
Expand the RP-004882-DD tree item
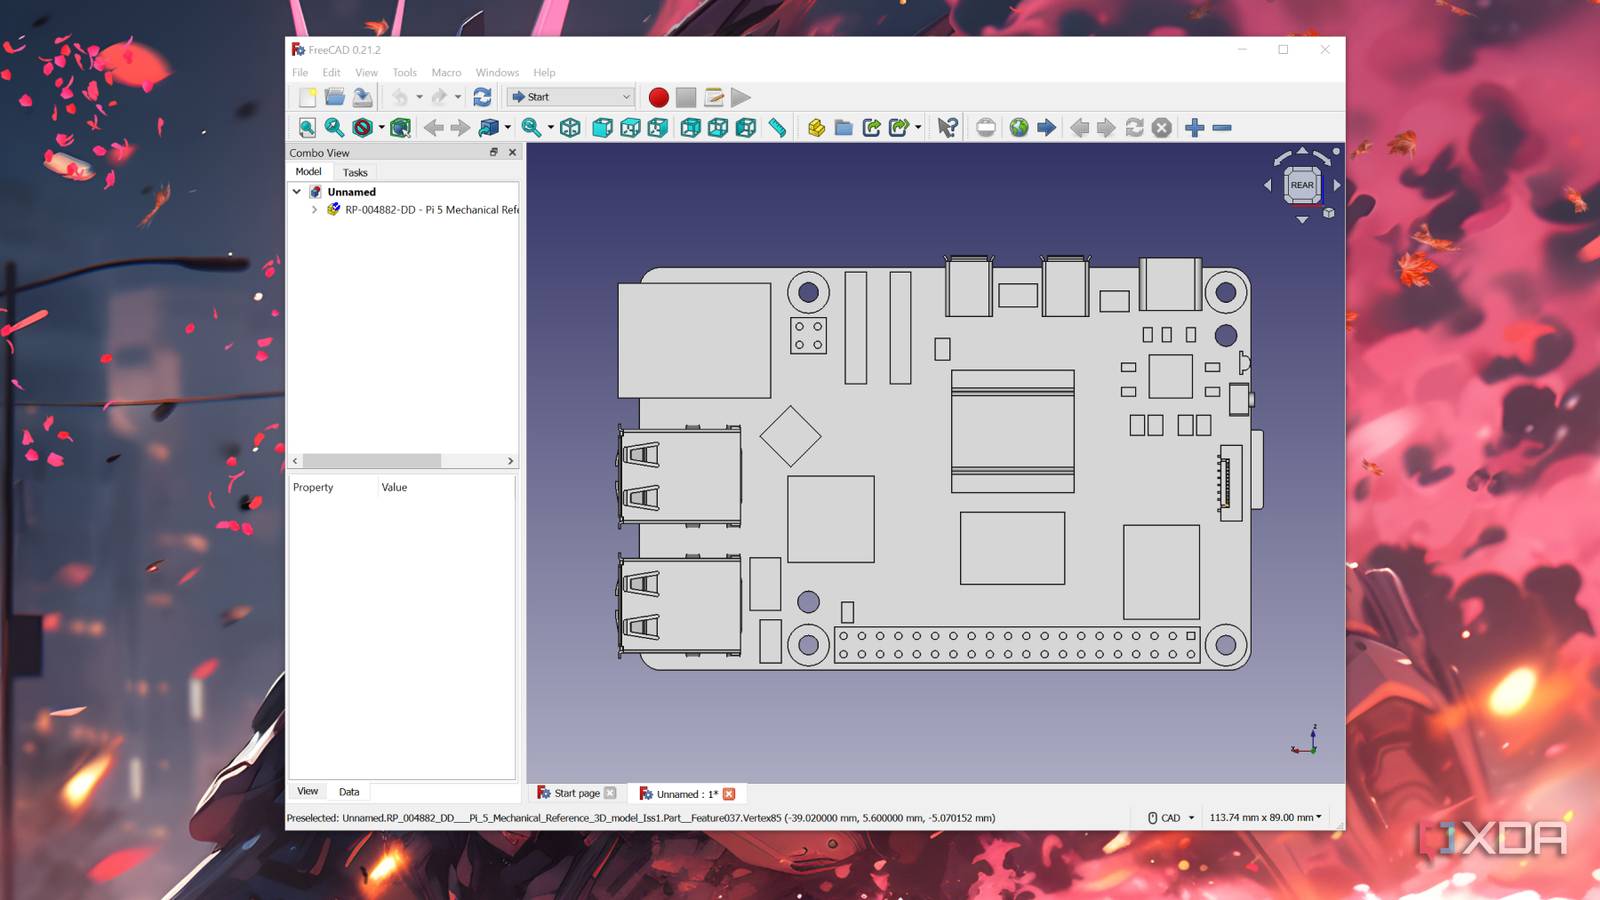tap(314, 210)
